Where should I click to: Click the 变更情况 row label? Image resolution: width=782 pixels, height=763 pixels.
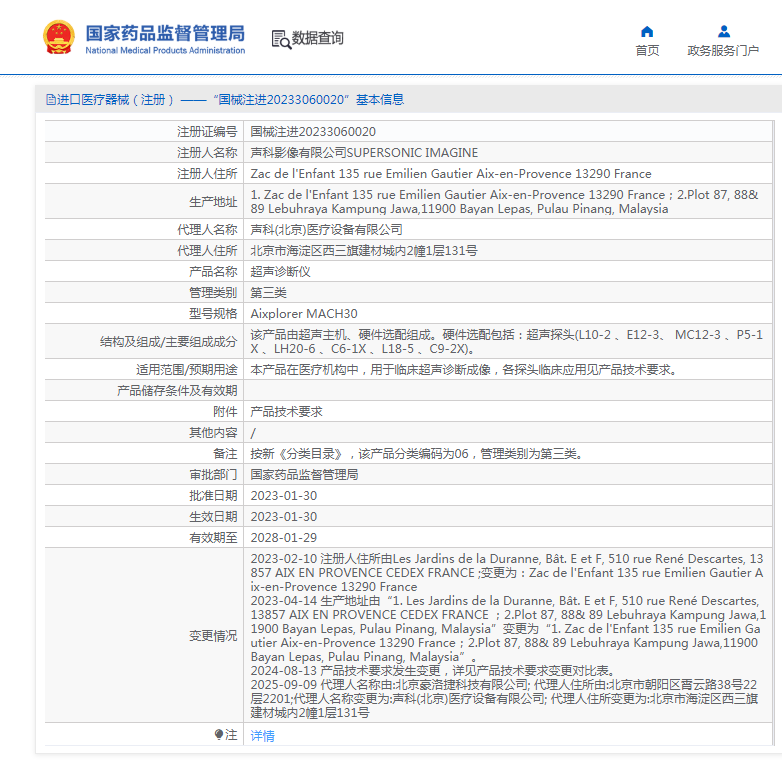213,635
